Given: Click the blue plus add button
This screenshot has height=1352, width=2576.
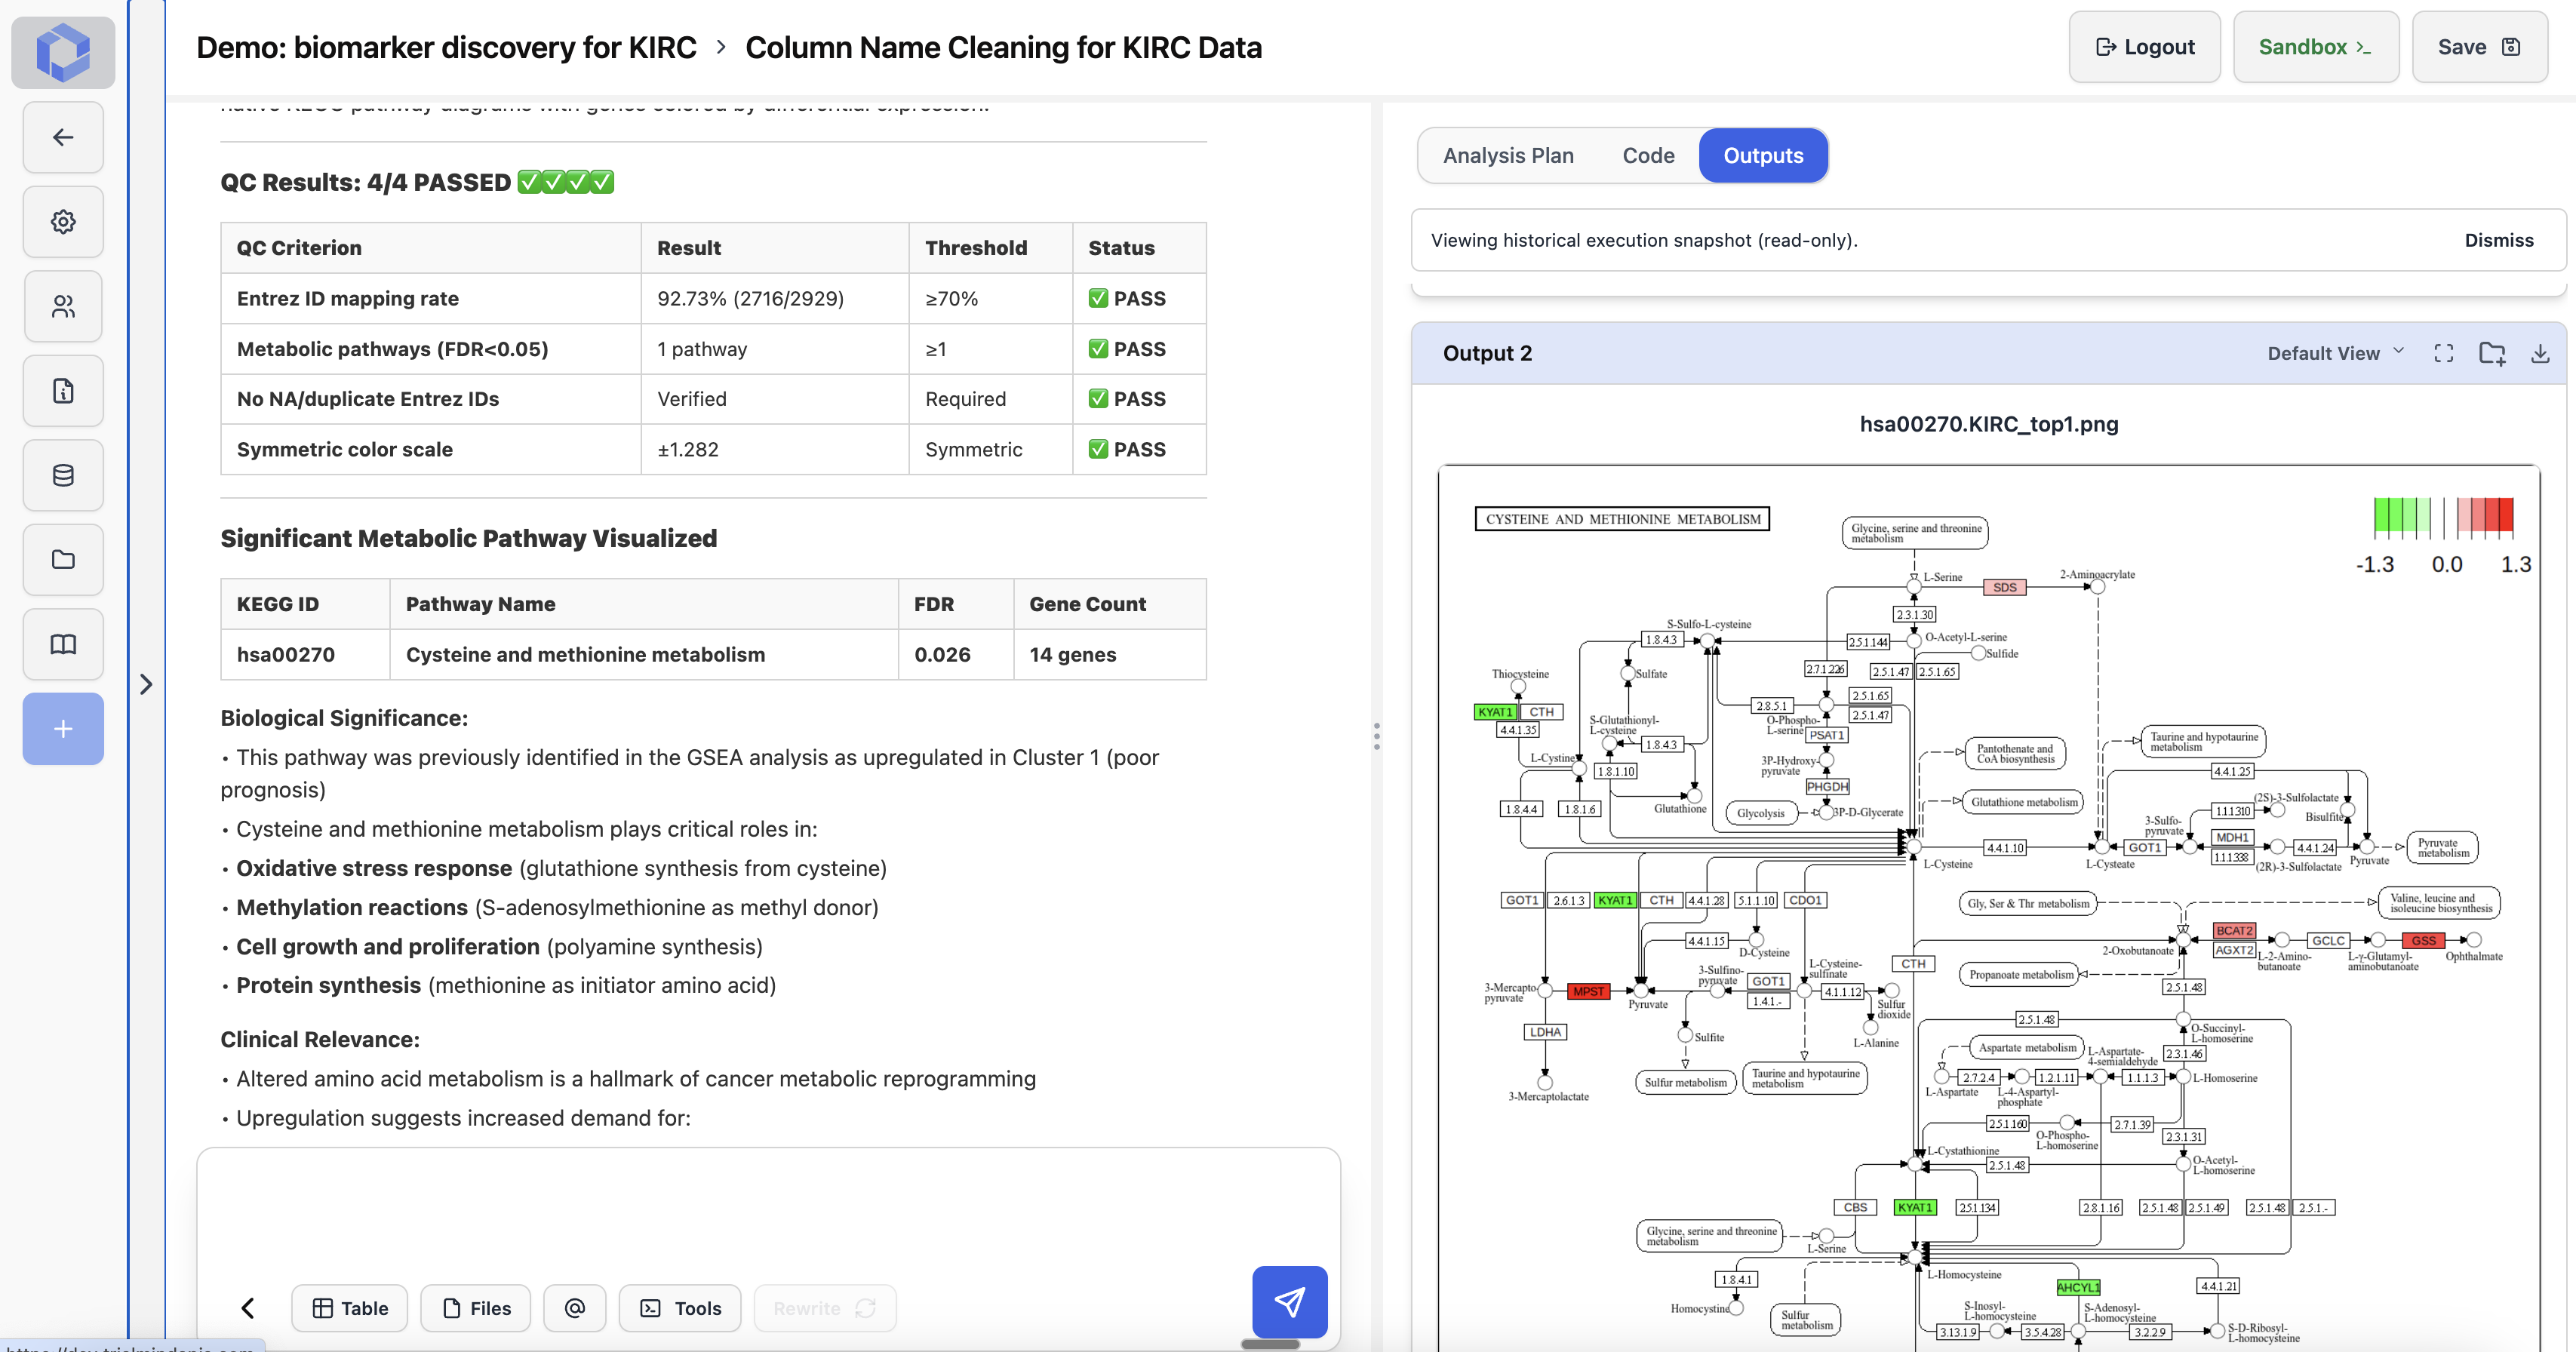Looking at the screenshot, I should 63,729.
